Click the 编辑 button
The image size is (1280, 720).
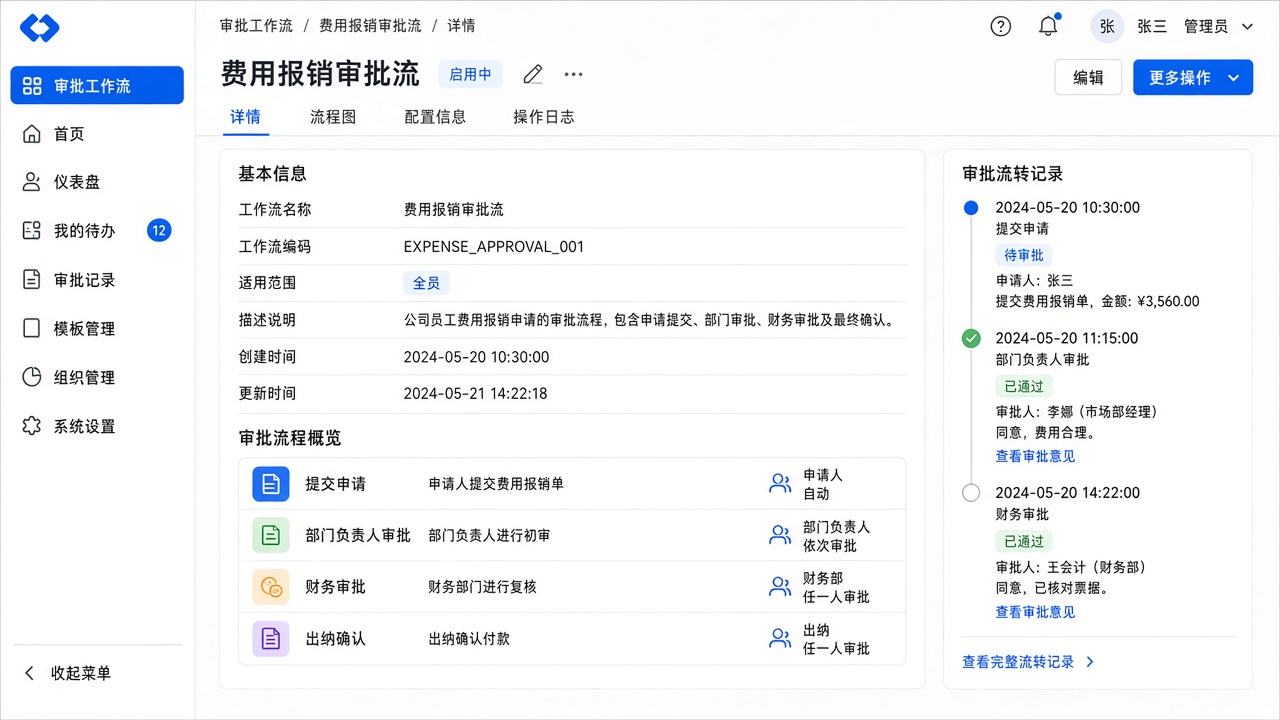click(x=1088, y=77)
